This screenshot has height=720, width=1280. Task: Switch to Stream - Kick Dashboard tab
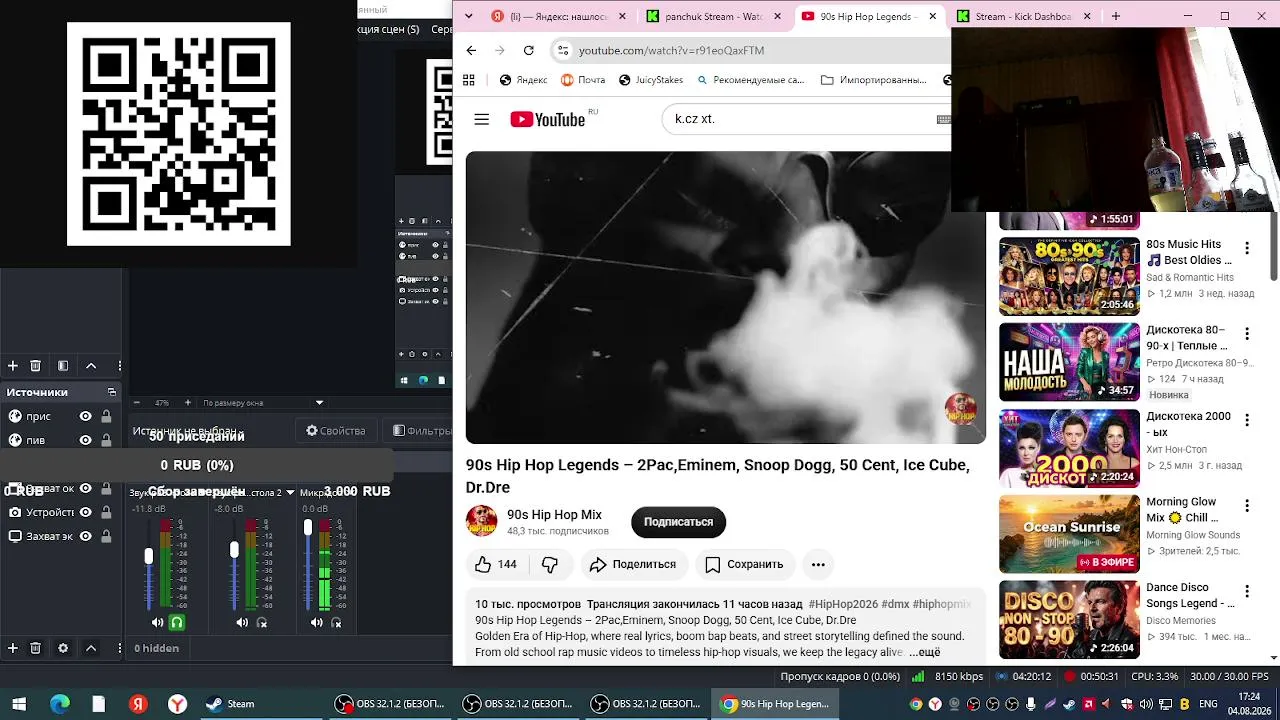[x=1023, y=16]
